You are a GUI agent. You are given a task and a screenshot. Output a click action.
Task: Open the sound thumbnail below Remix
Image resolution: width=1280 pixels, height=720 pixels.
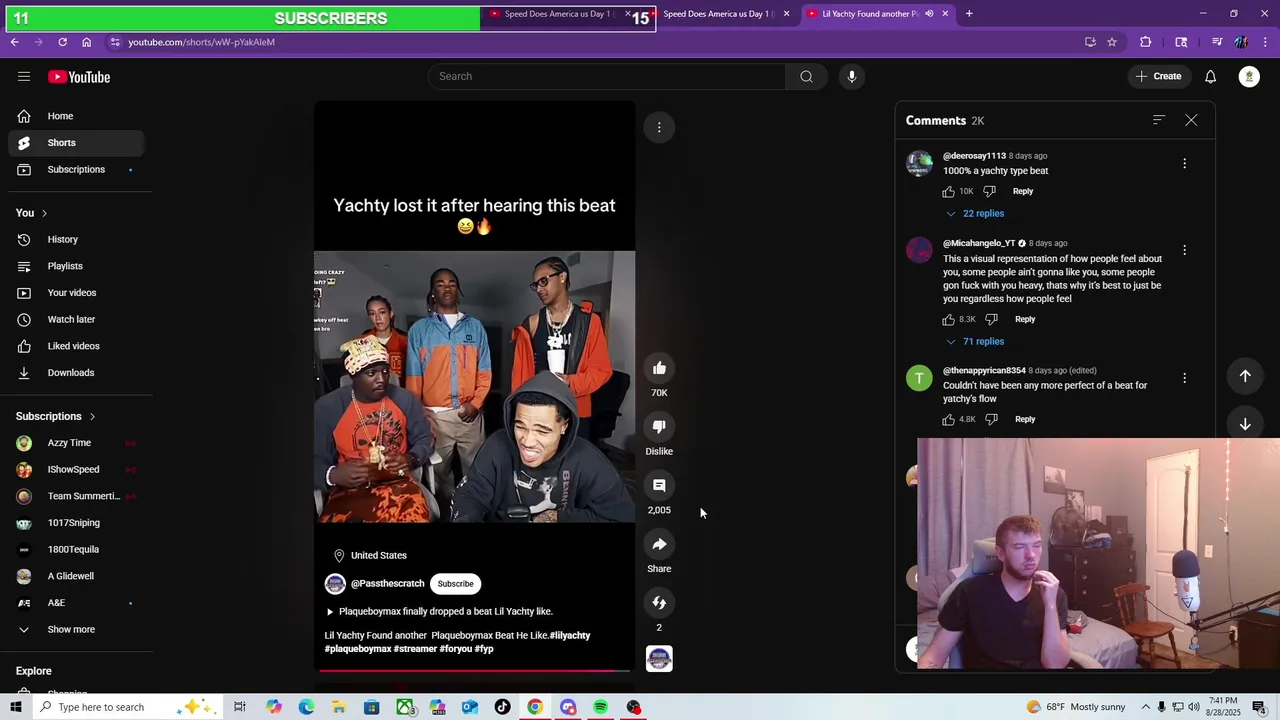659,658
